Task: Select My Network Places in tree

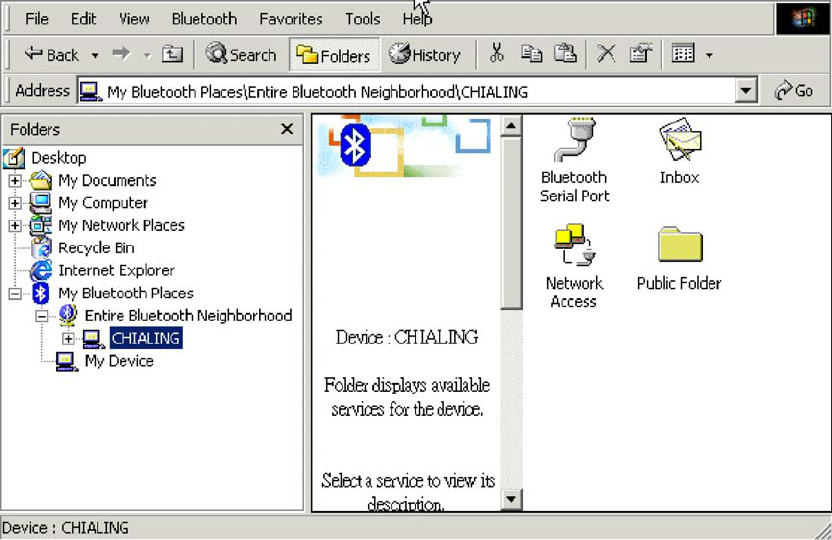Action: tap(122, 225)
